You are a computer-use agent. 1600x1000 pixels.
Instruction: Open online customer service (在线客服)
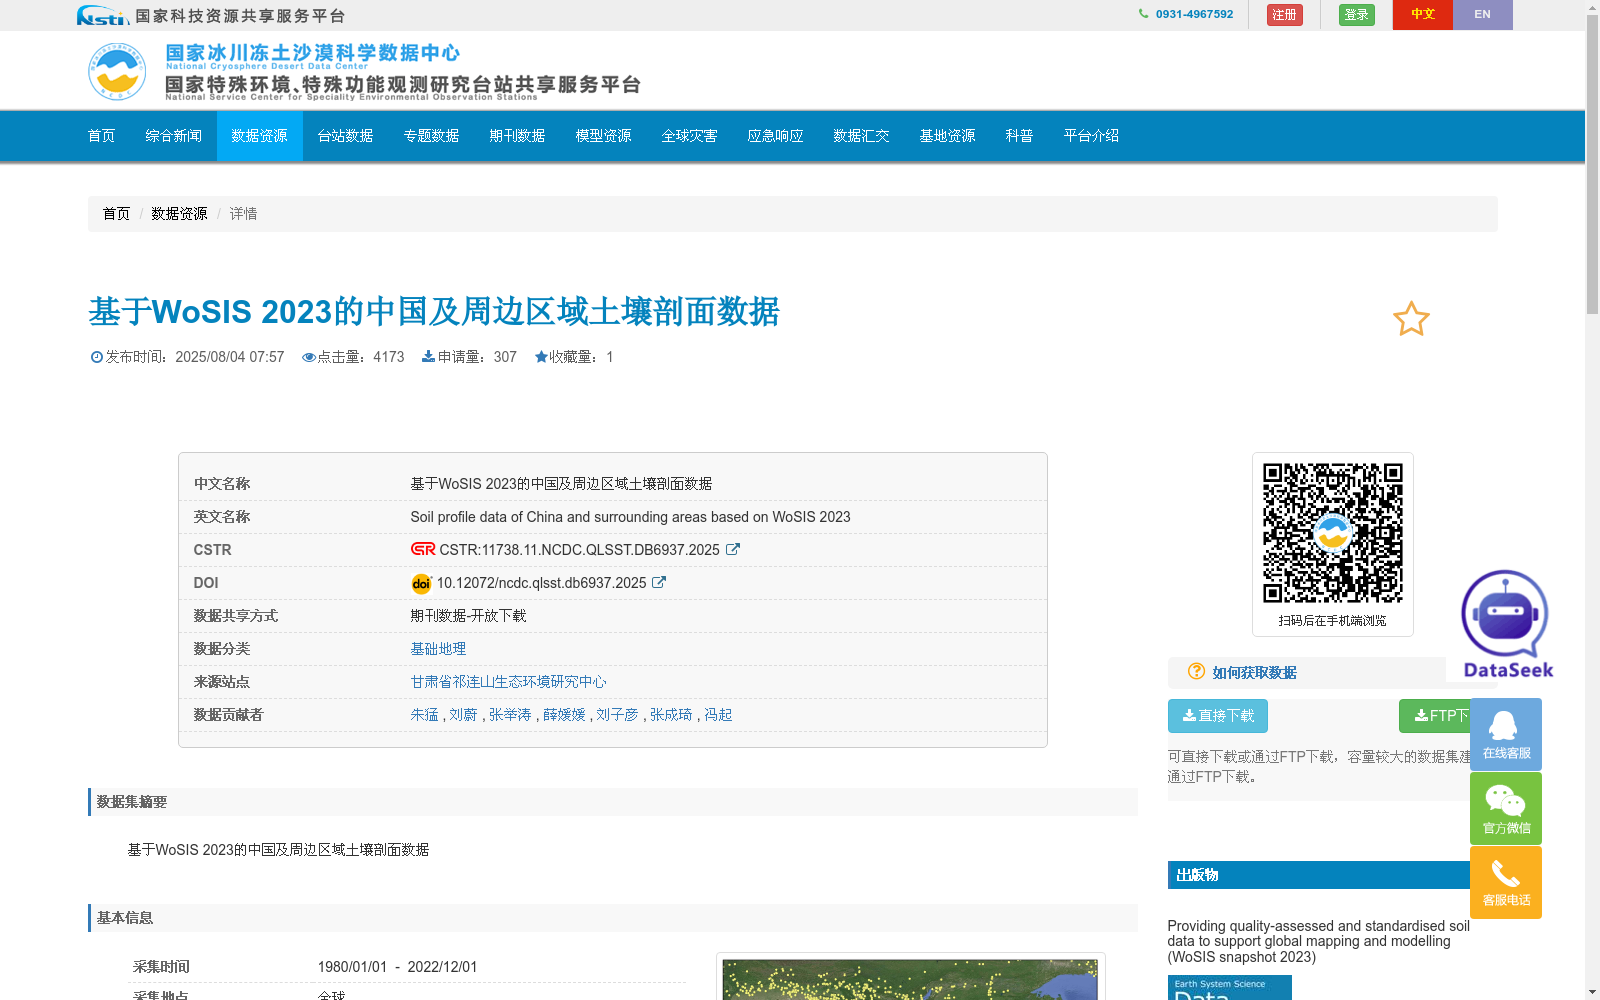click(x=1506, y=734)
